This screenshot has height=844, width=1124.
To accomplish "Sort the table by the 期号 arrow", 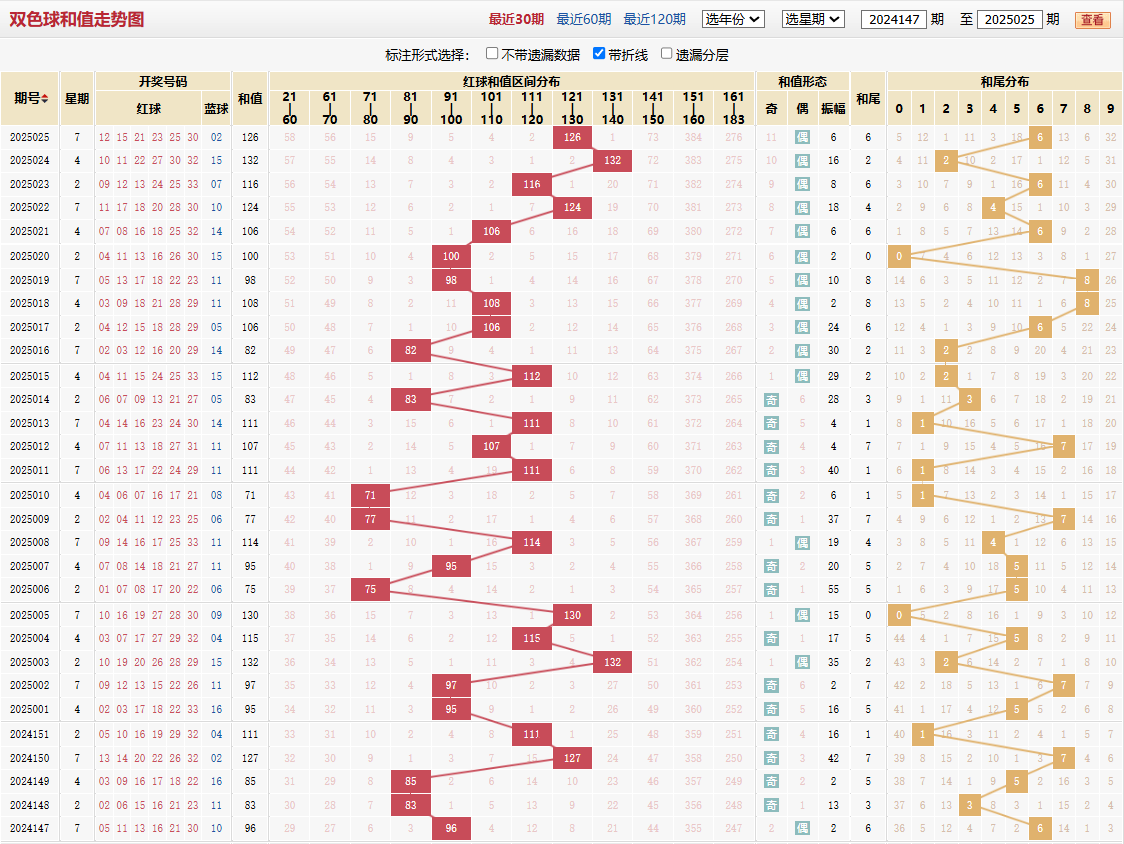I will 45,99.
